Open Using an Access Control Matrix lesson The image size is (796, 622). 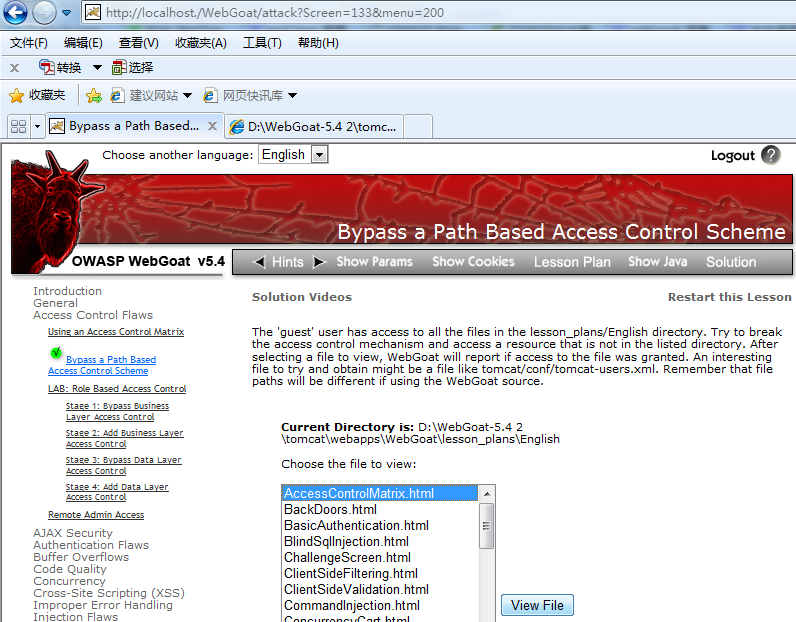[x=116, y=332]
